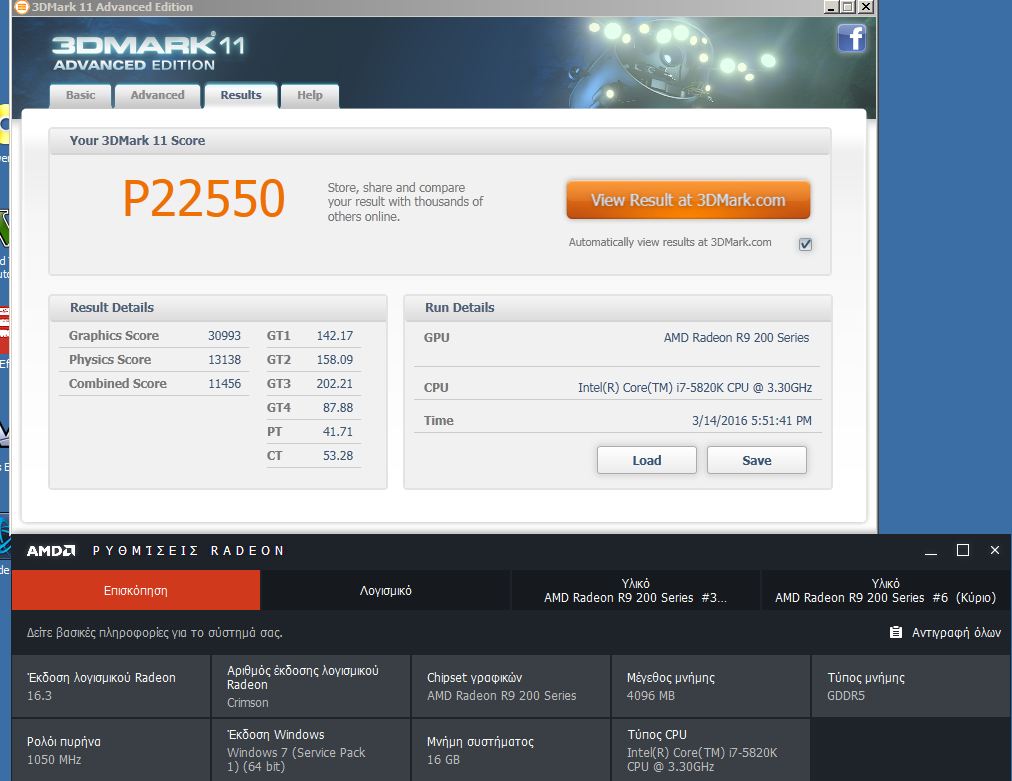Click the Physics Score value 13138
1012x781 pixels.
click(x=224, y=360)
